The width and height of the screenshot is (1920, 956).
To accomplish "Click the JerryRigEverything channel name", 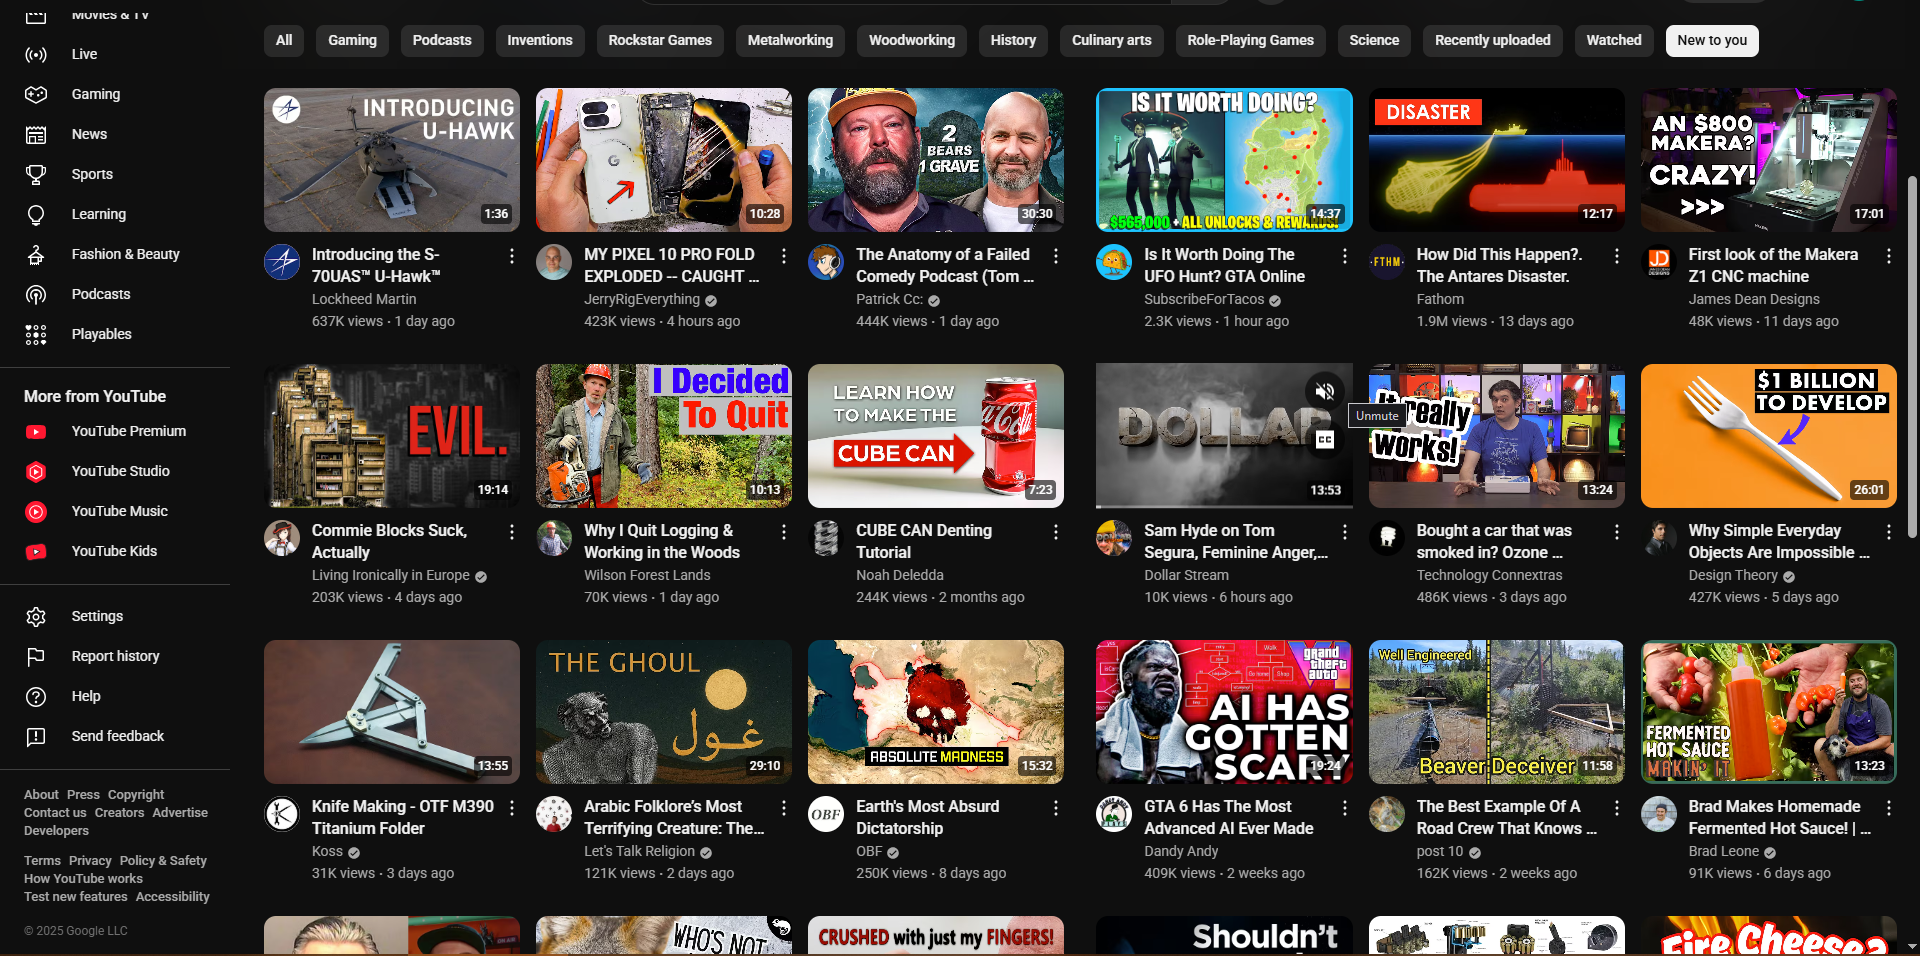I will [x=641, y=299].
